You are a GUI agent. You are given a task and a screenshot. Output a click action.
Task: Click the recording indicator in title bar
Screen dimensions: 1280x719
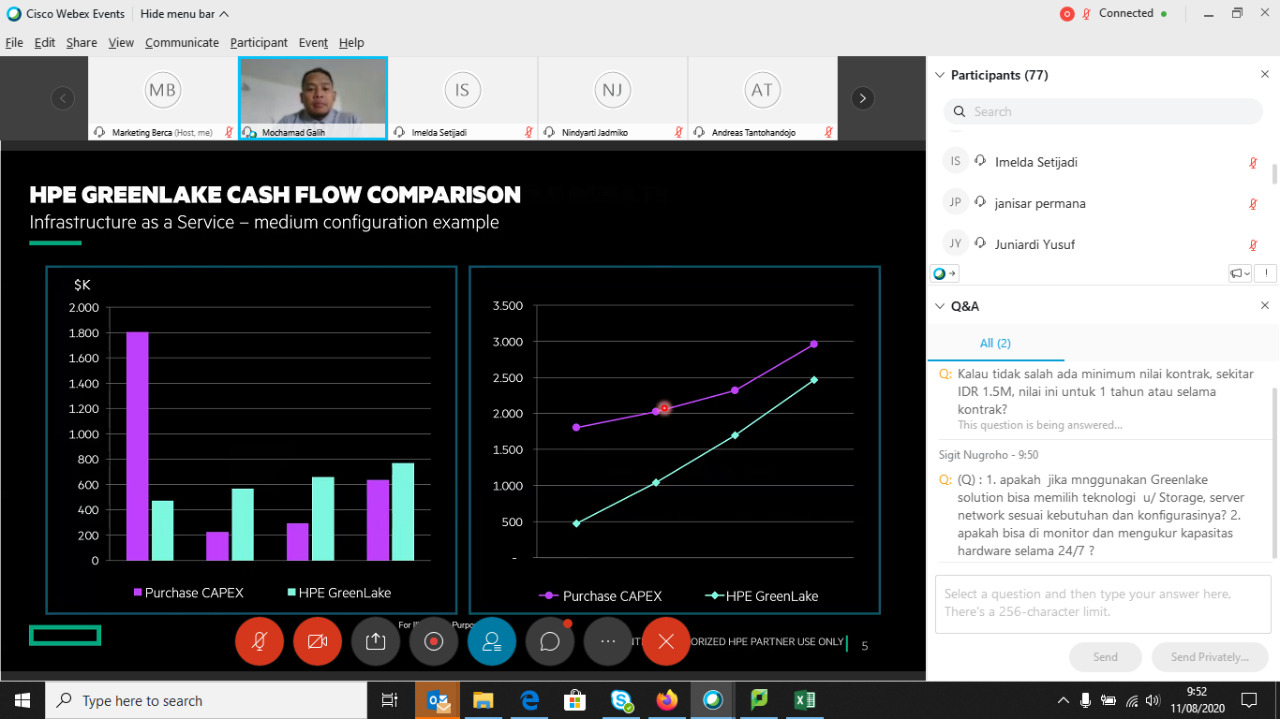tap(1067, 14)
